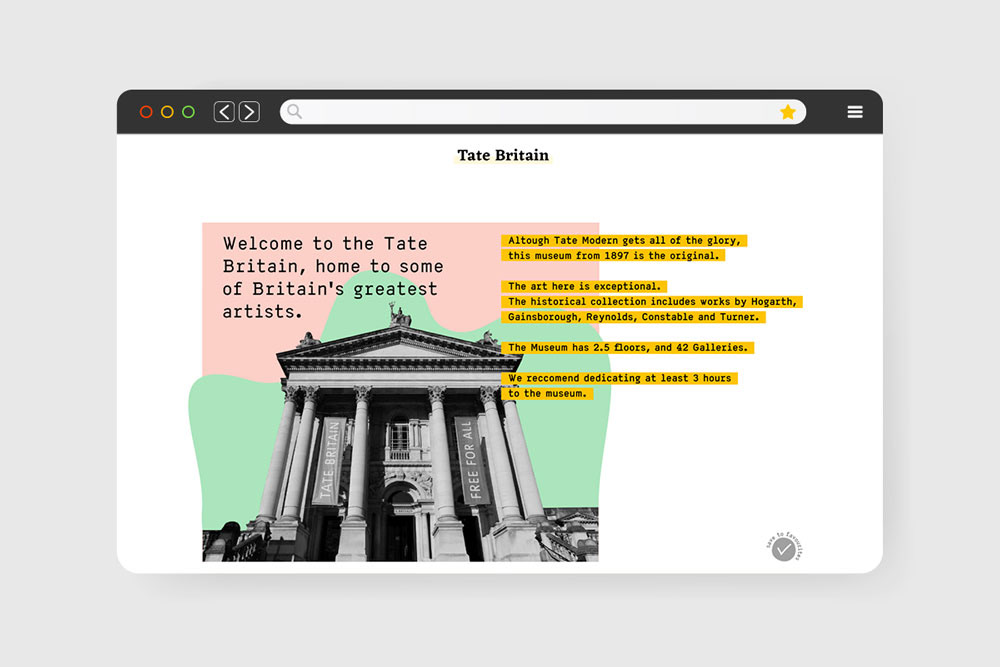Click the Tate Britain page title
This screenshot has height=667, width=1000.
(503, 156)
